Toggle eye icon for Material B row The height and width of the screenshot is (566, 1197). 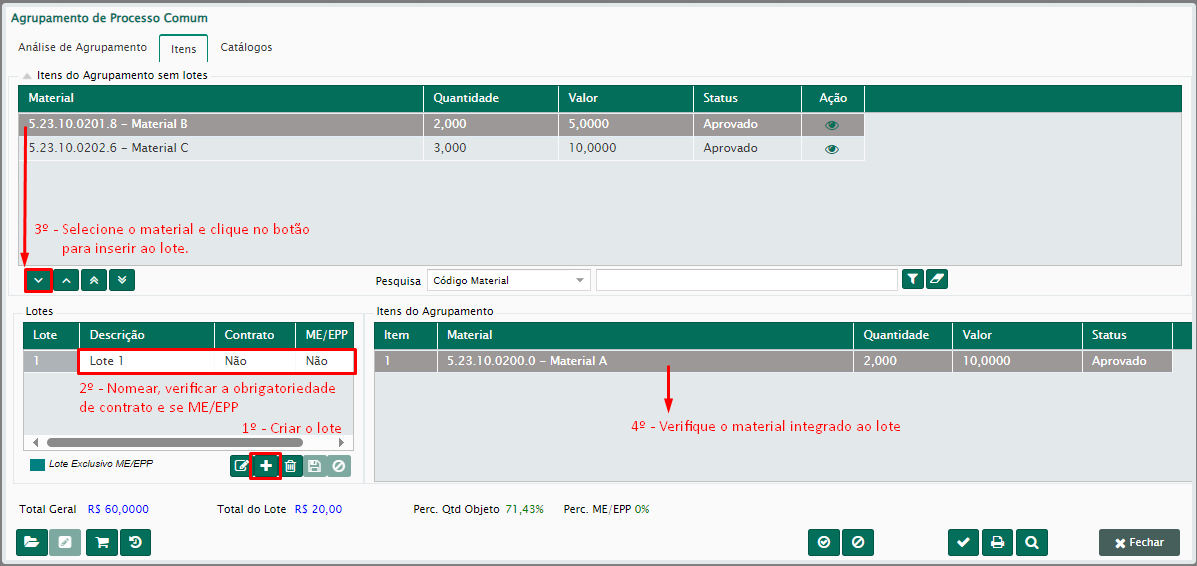coord(832,125)
